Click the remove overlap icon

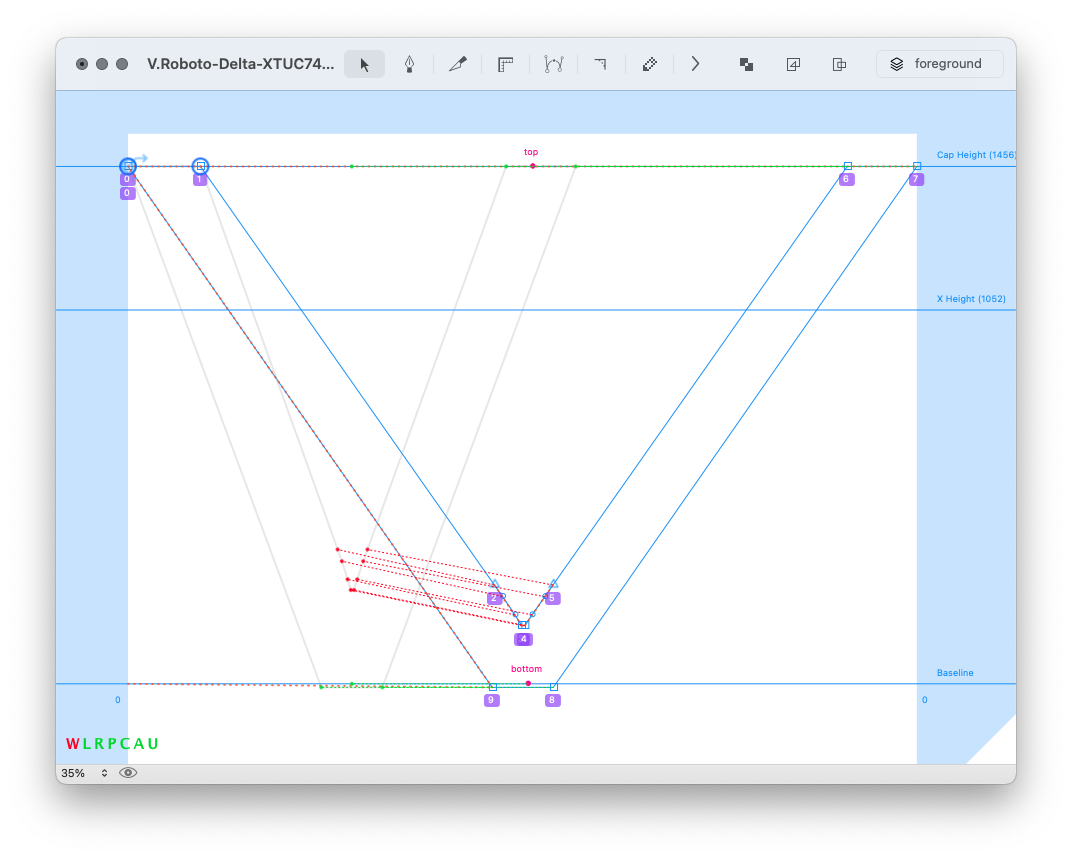746,64
